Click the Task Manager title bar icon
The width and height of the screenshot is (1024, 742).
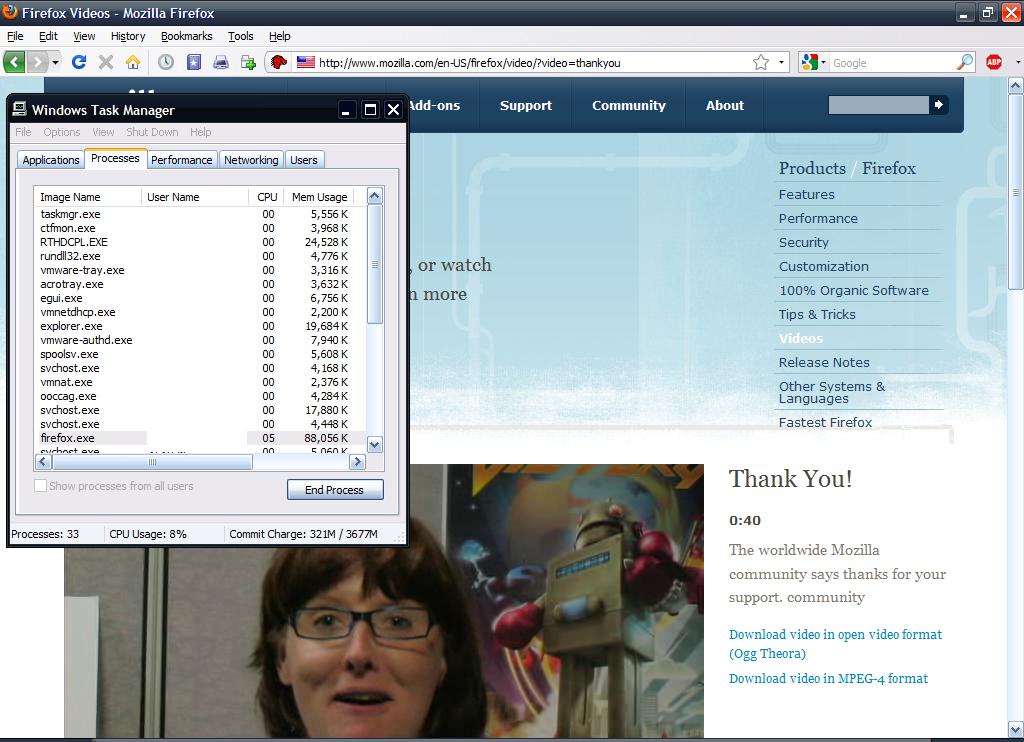coord(20,109)
